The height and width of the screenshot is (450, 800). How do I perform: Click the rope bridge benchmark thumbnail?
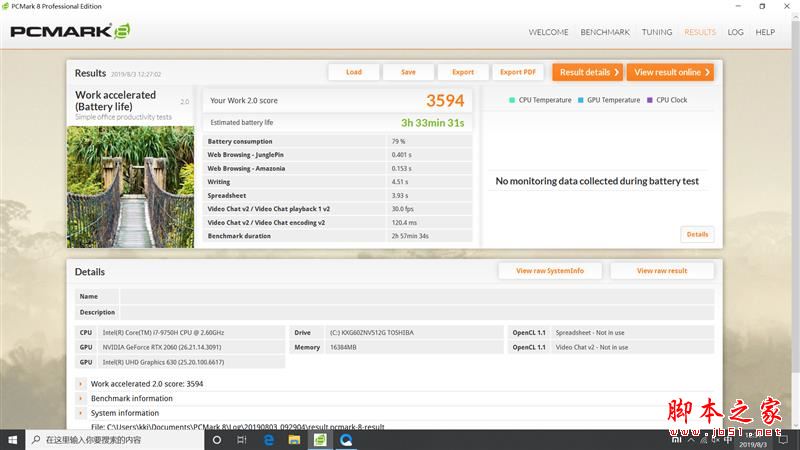coord(130,187)
